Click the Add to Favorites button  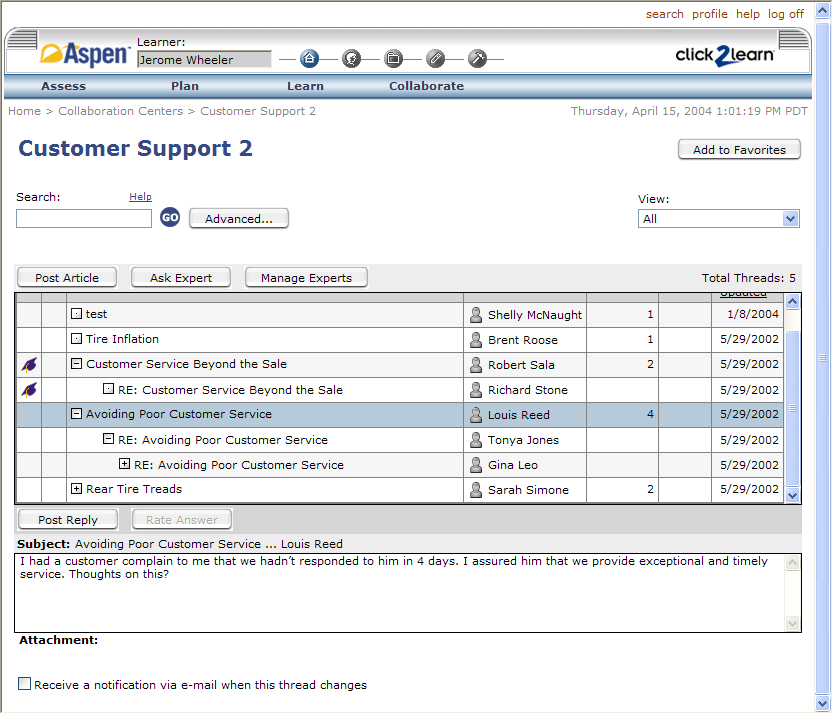739,150
